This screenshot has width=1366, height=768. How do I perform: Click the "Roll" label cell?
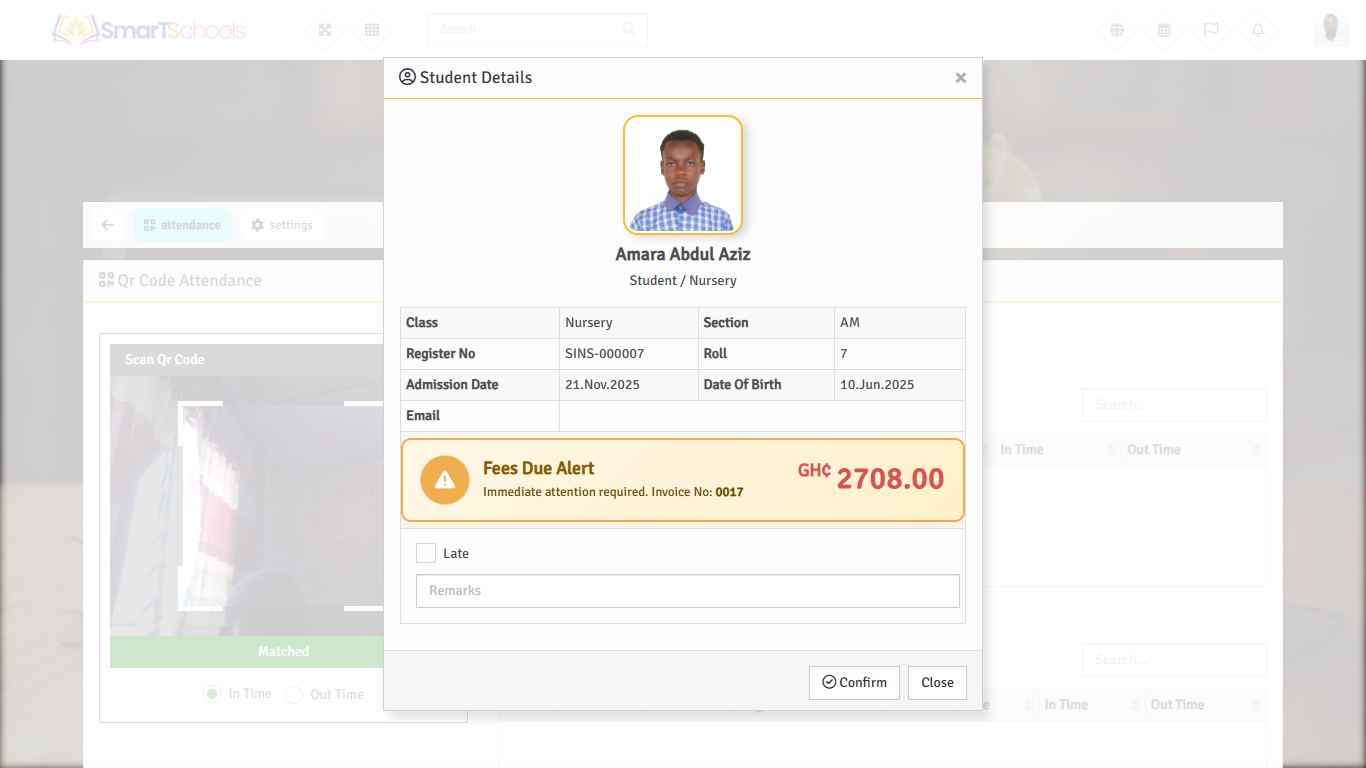point(766,354)
